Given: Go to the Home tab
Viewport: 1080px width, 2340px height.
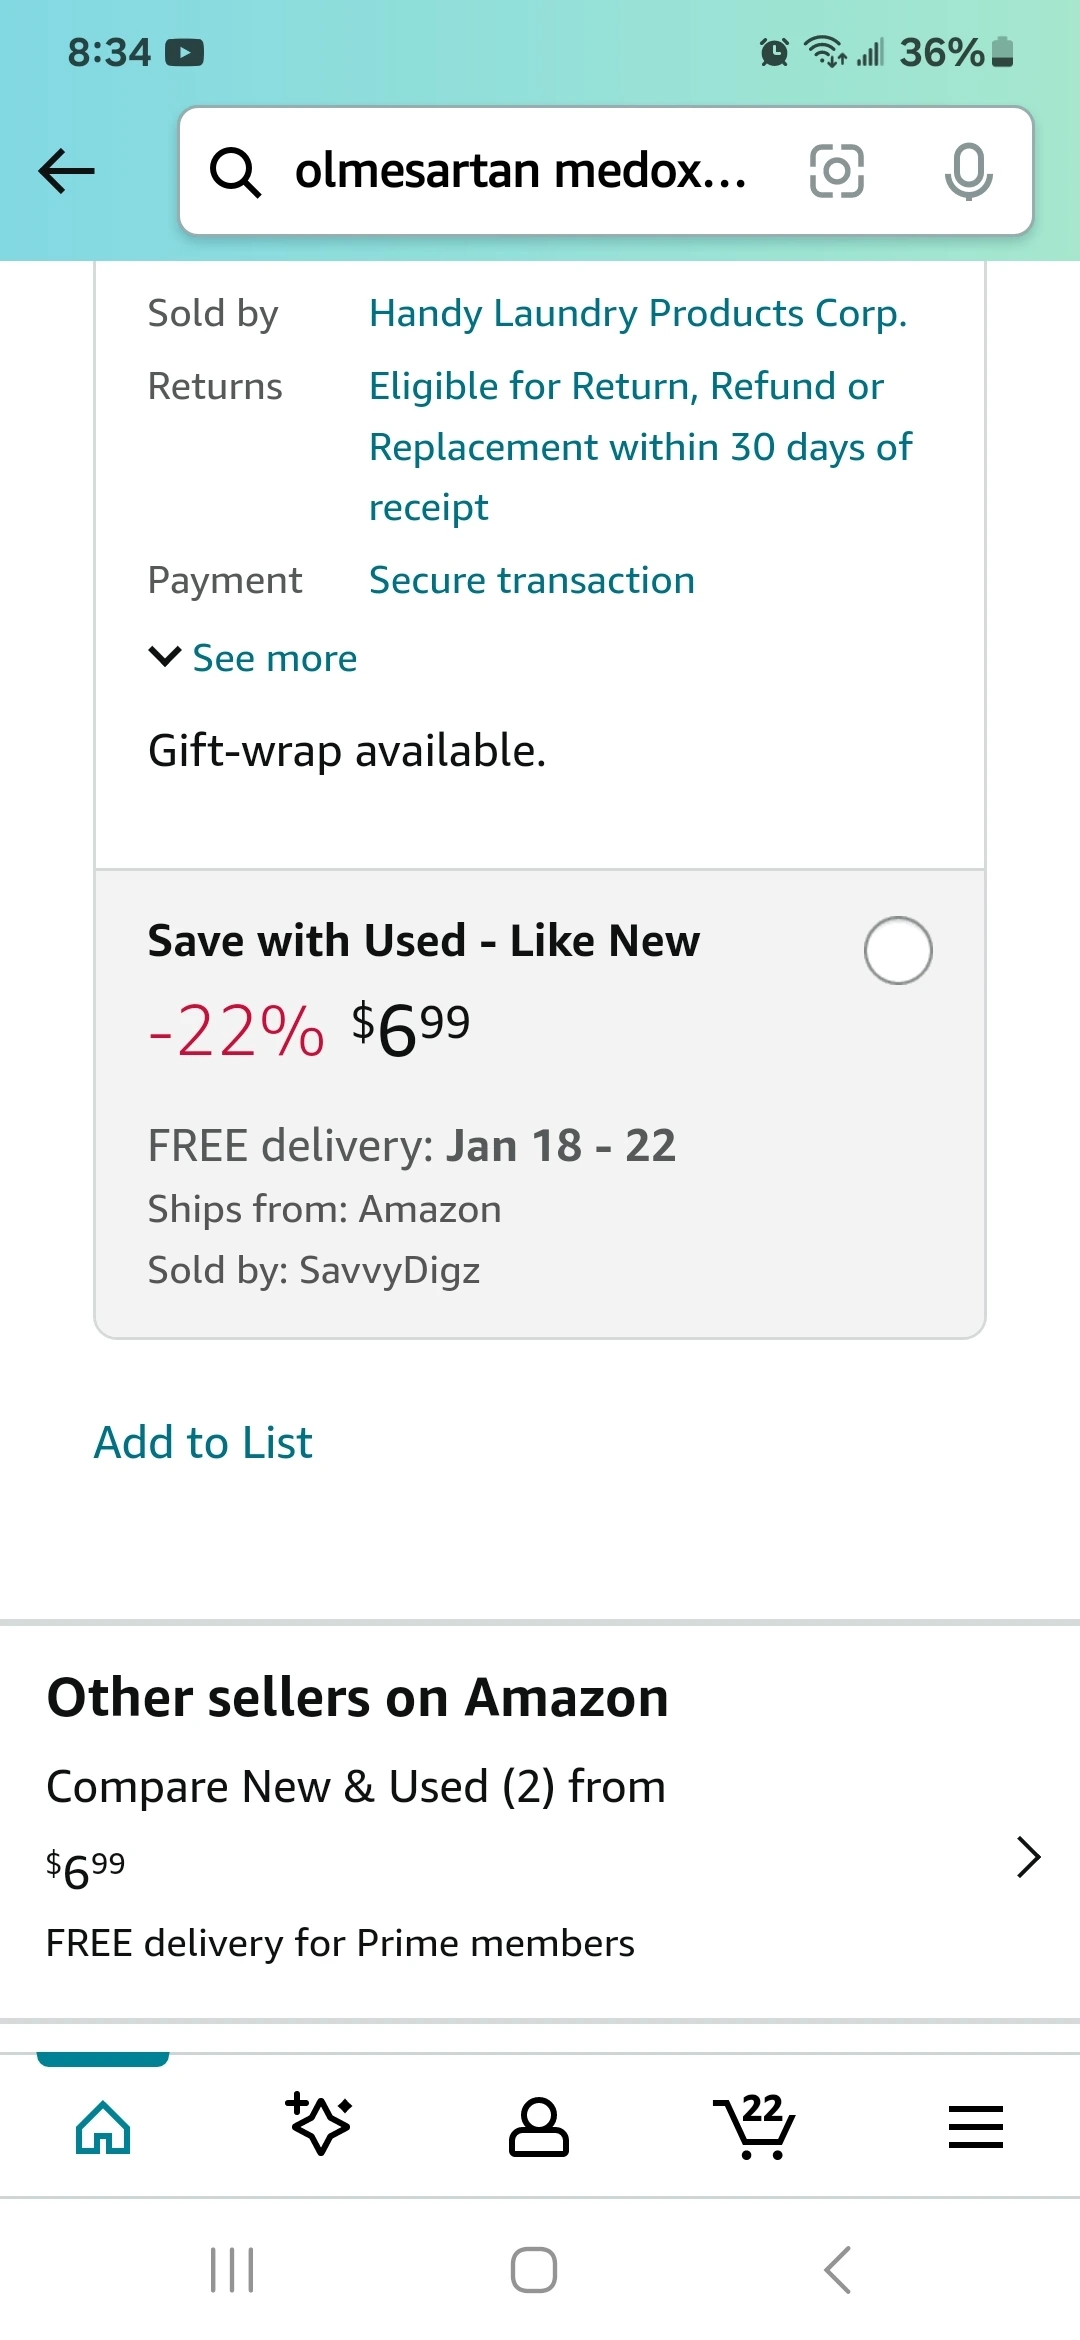Looking at the screenshot, I should [x=103, y=2125].
